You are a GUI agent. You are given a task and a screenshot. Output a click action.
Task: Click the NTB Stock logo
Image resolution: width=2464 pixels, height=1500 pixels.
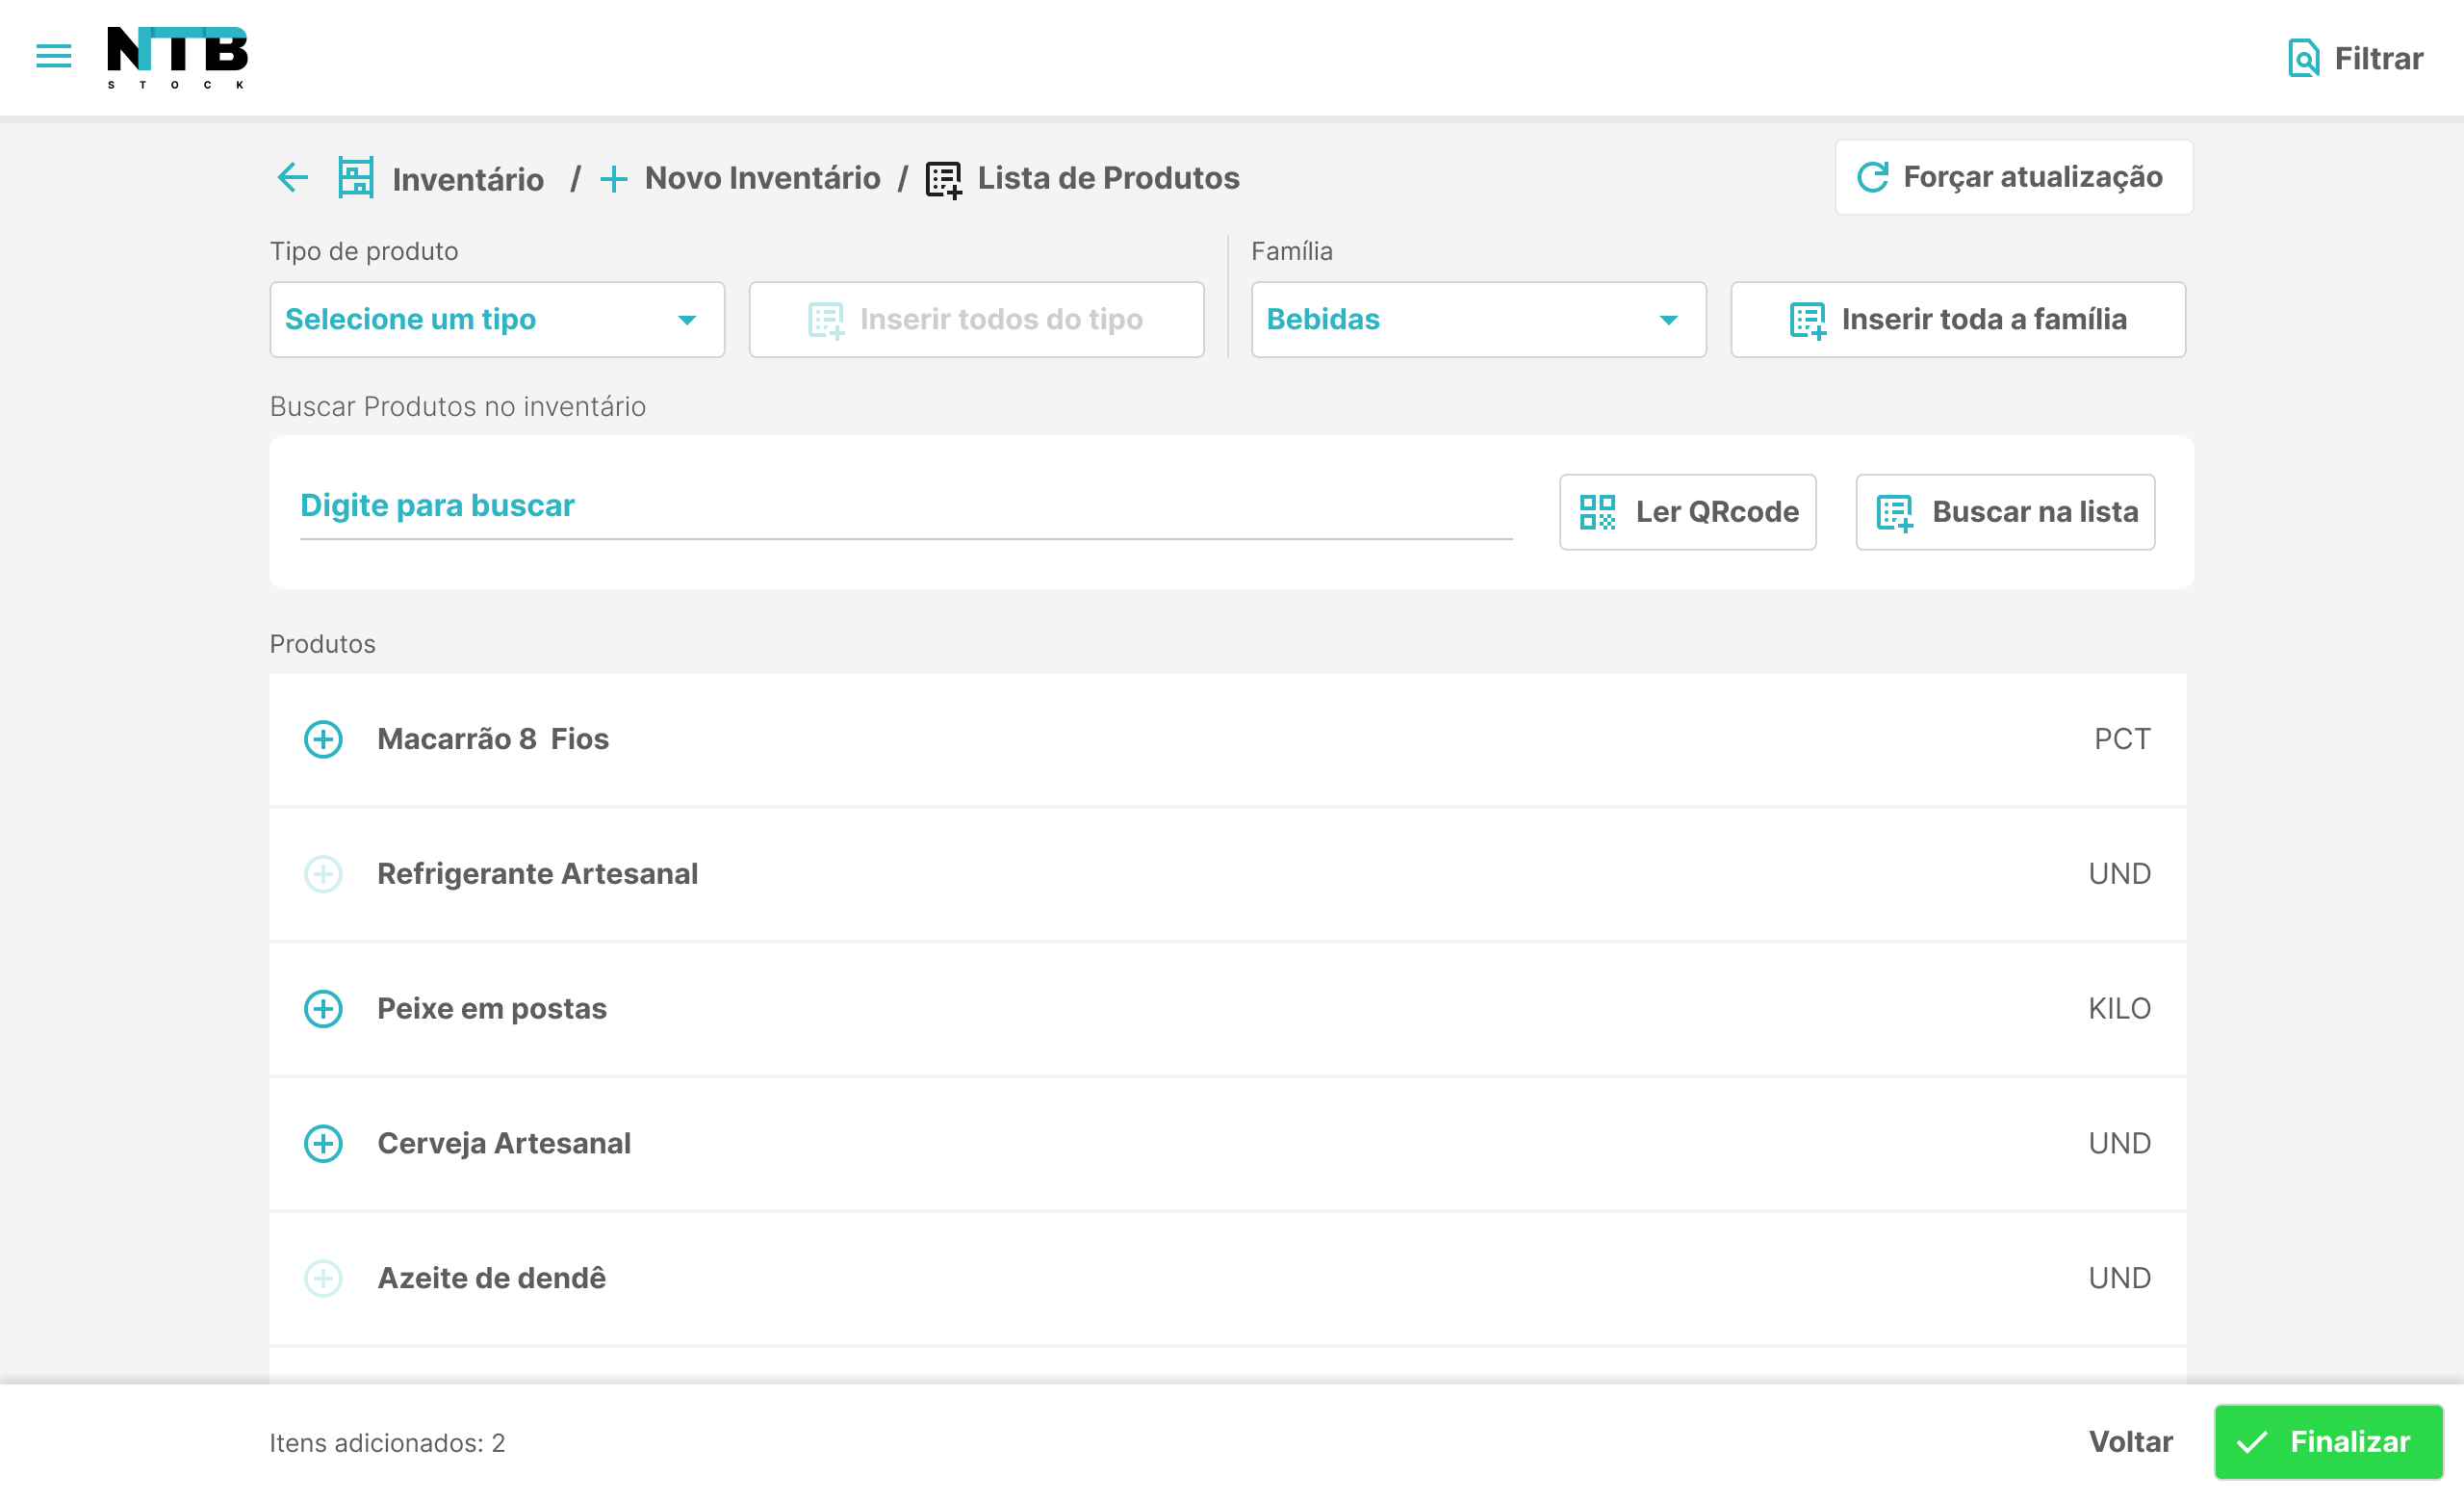click(x=176, y=57)
